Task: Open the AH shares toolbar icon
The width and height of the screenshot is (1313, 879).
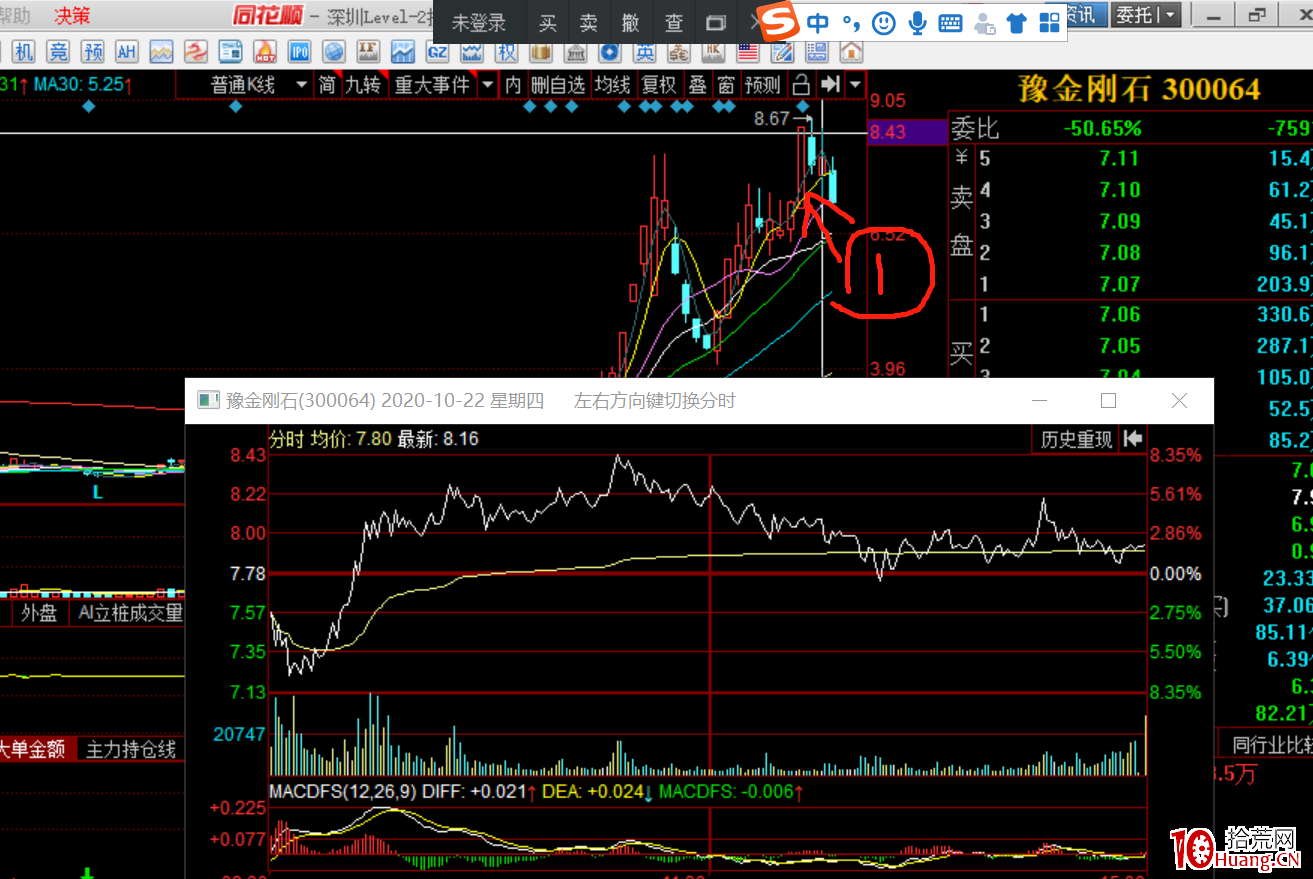Action: coord(127,52)
